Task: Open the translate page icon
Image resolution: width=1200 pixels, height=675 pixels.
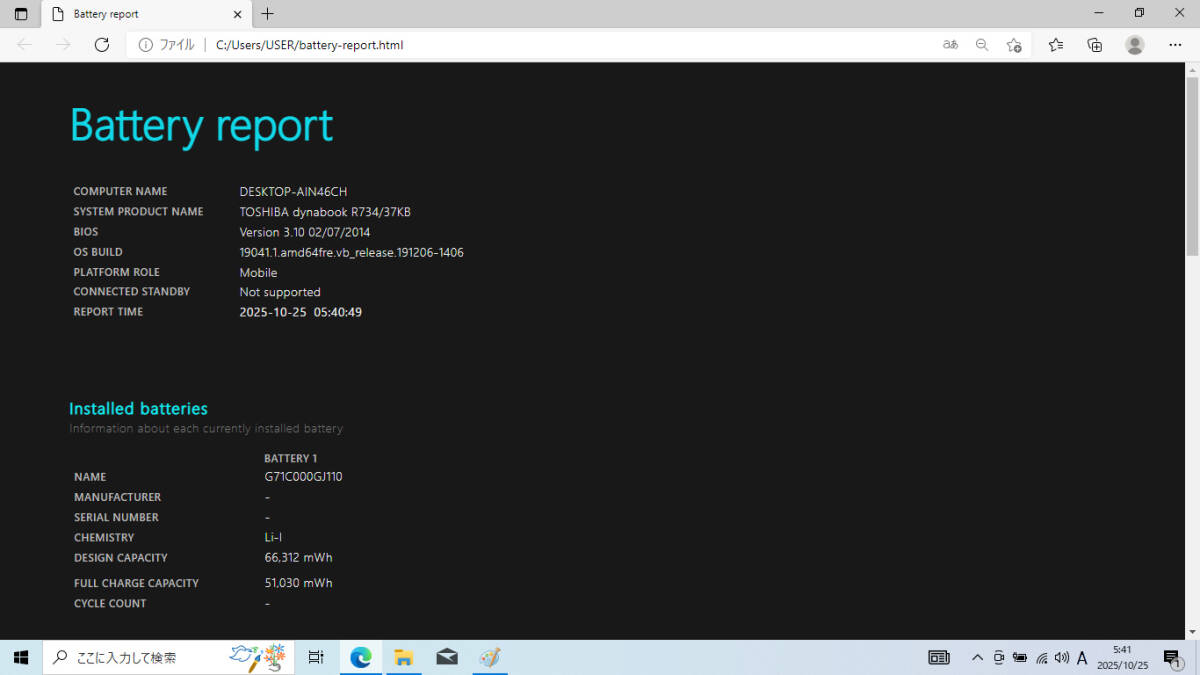Action: (951, 45)
